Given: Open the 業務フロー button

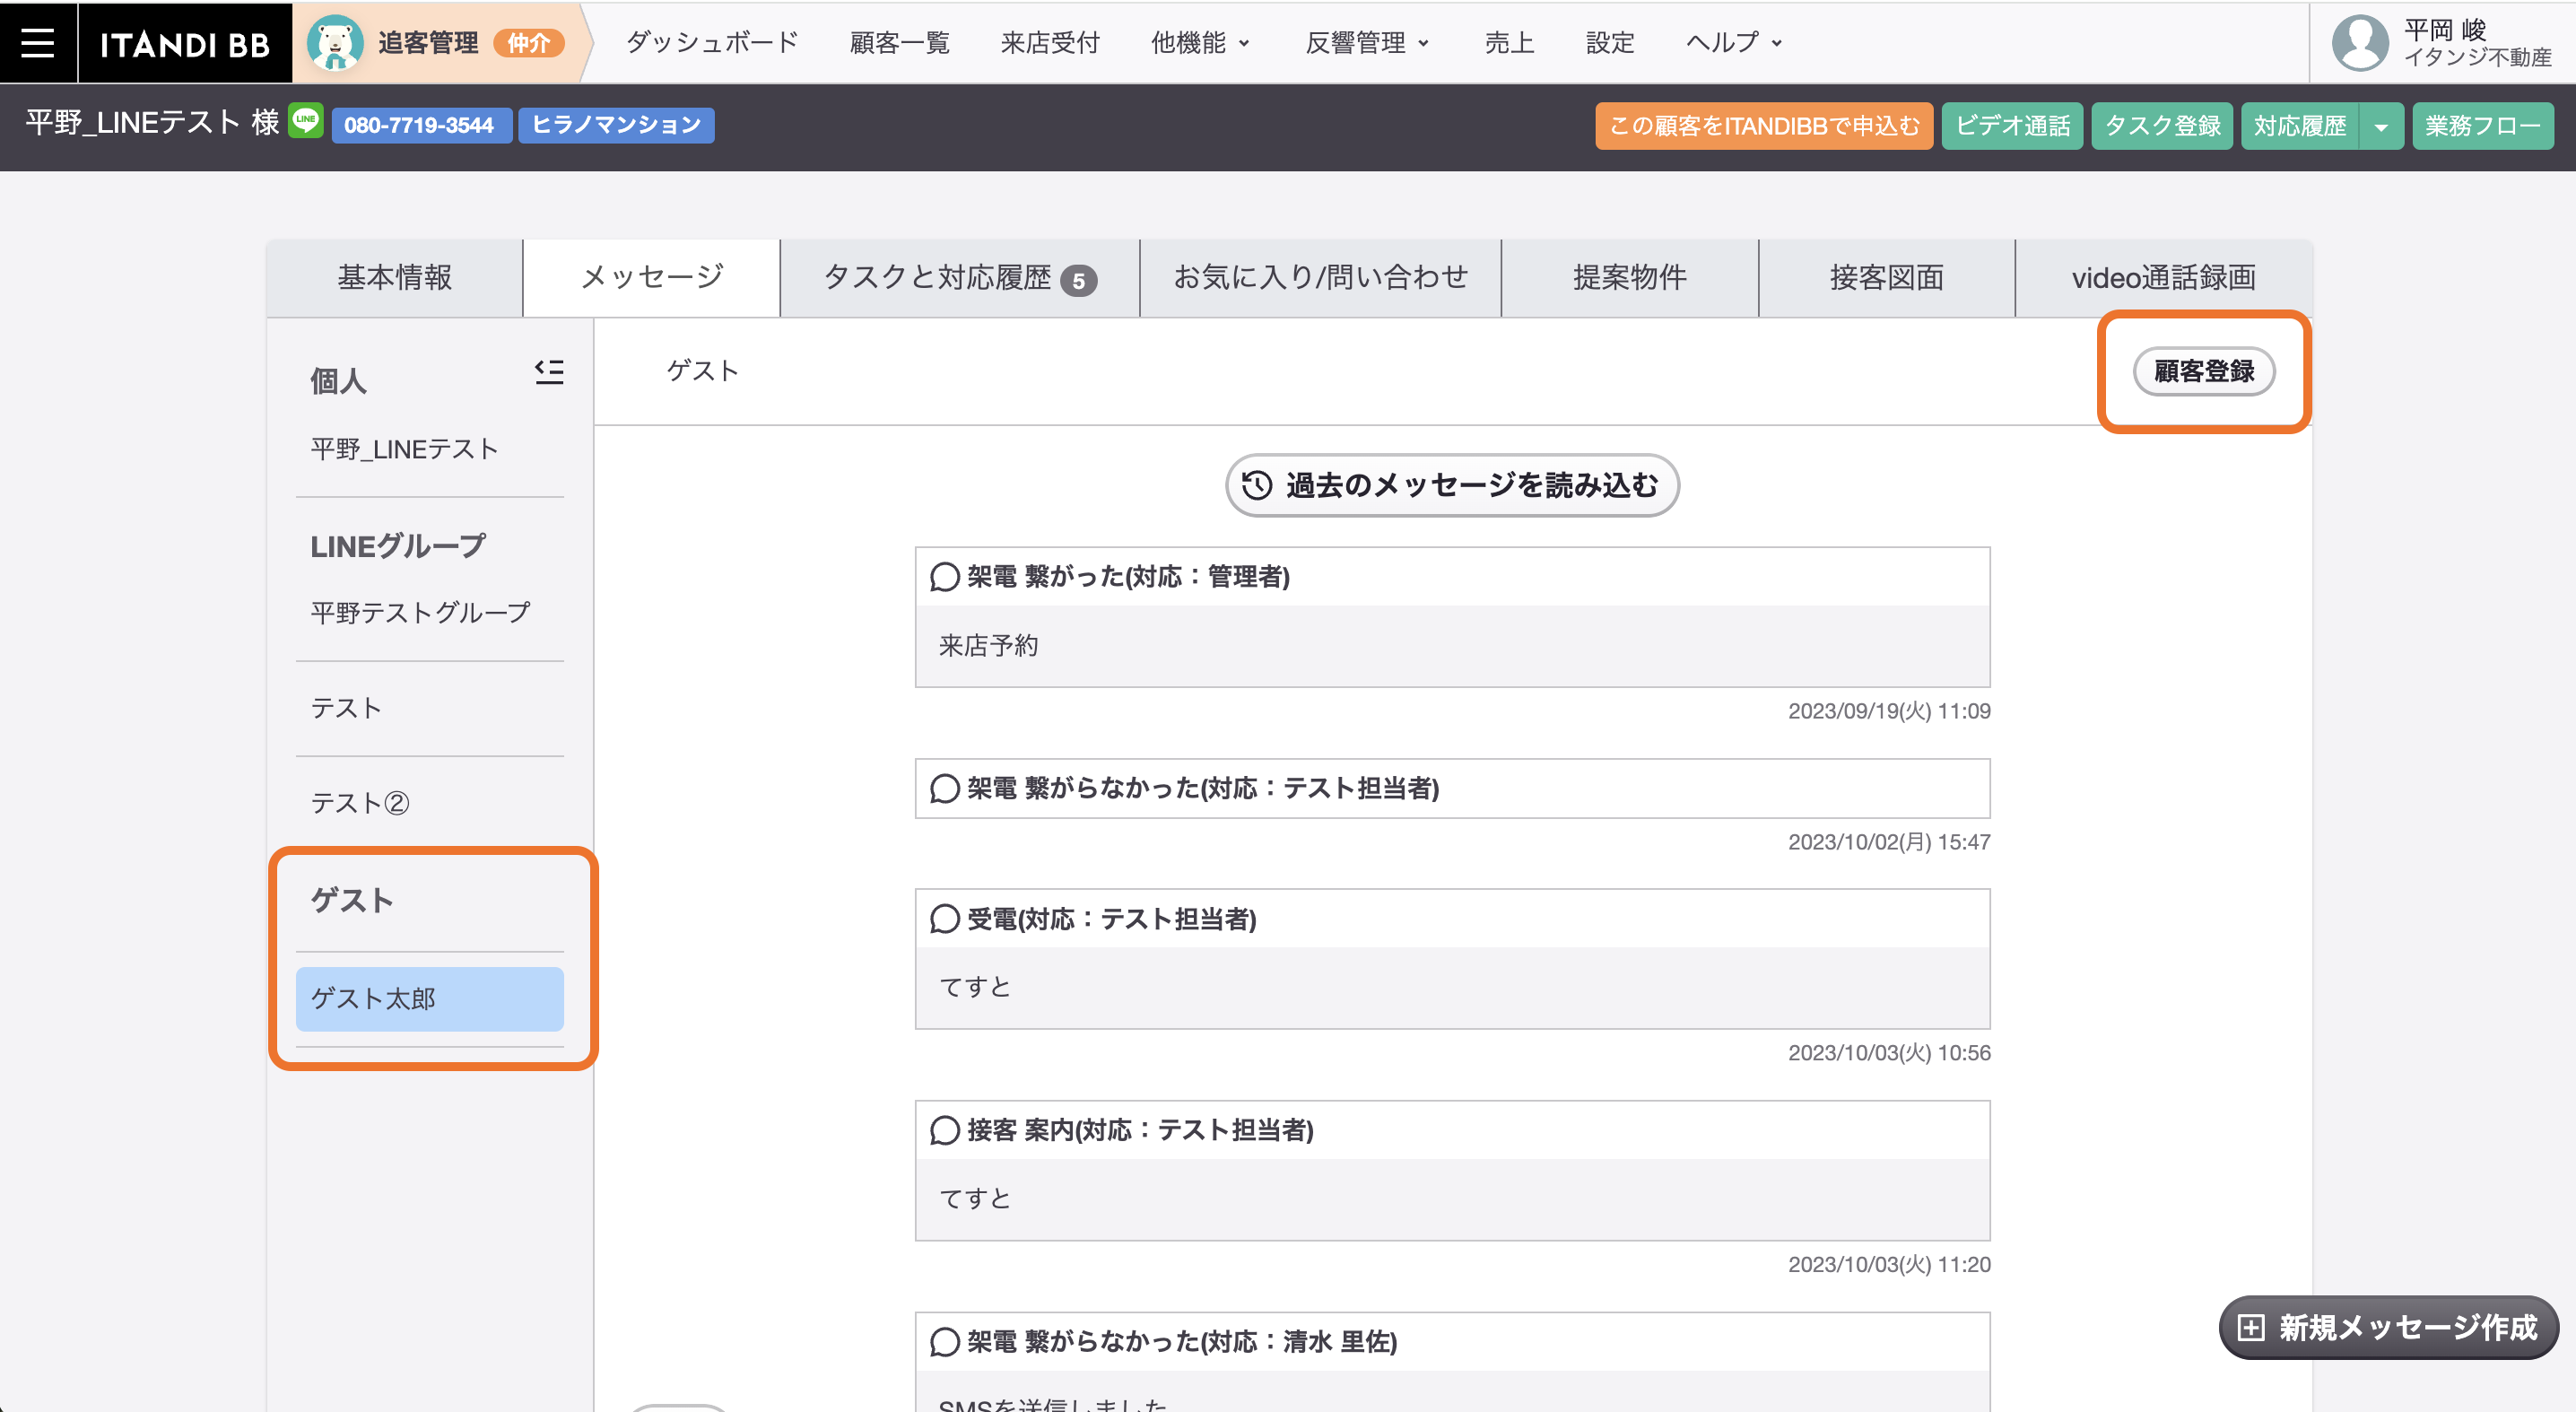Looking at the screenshot, I should coord(2483,126).
